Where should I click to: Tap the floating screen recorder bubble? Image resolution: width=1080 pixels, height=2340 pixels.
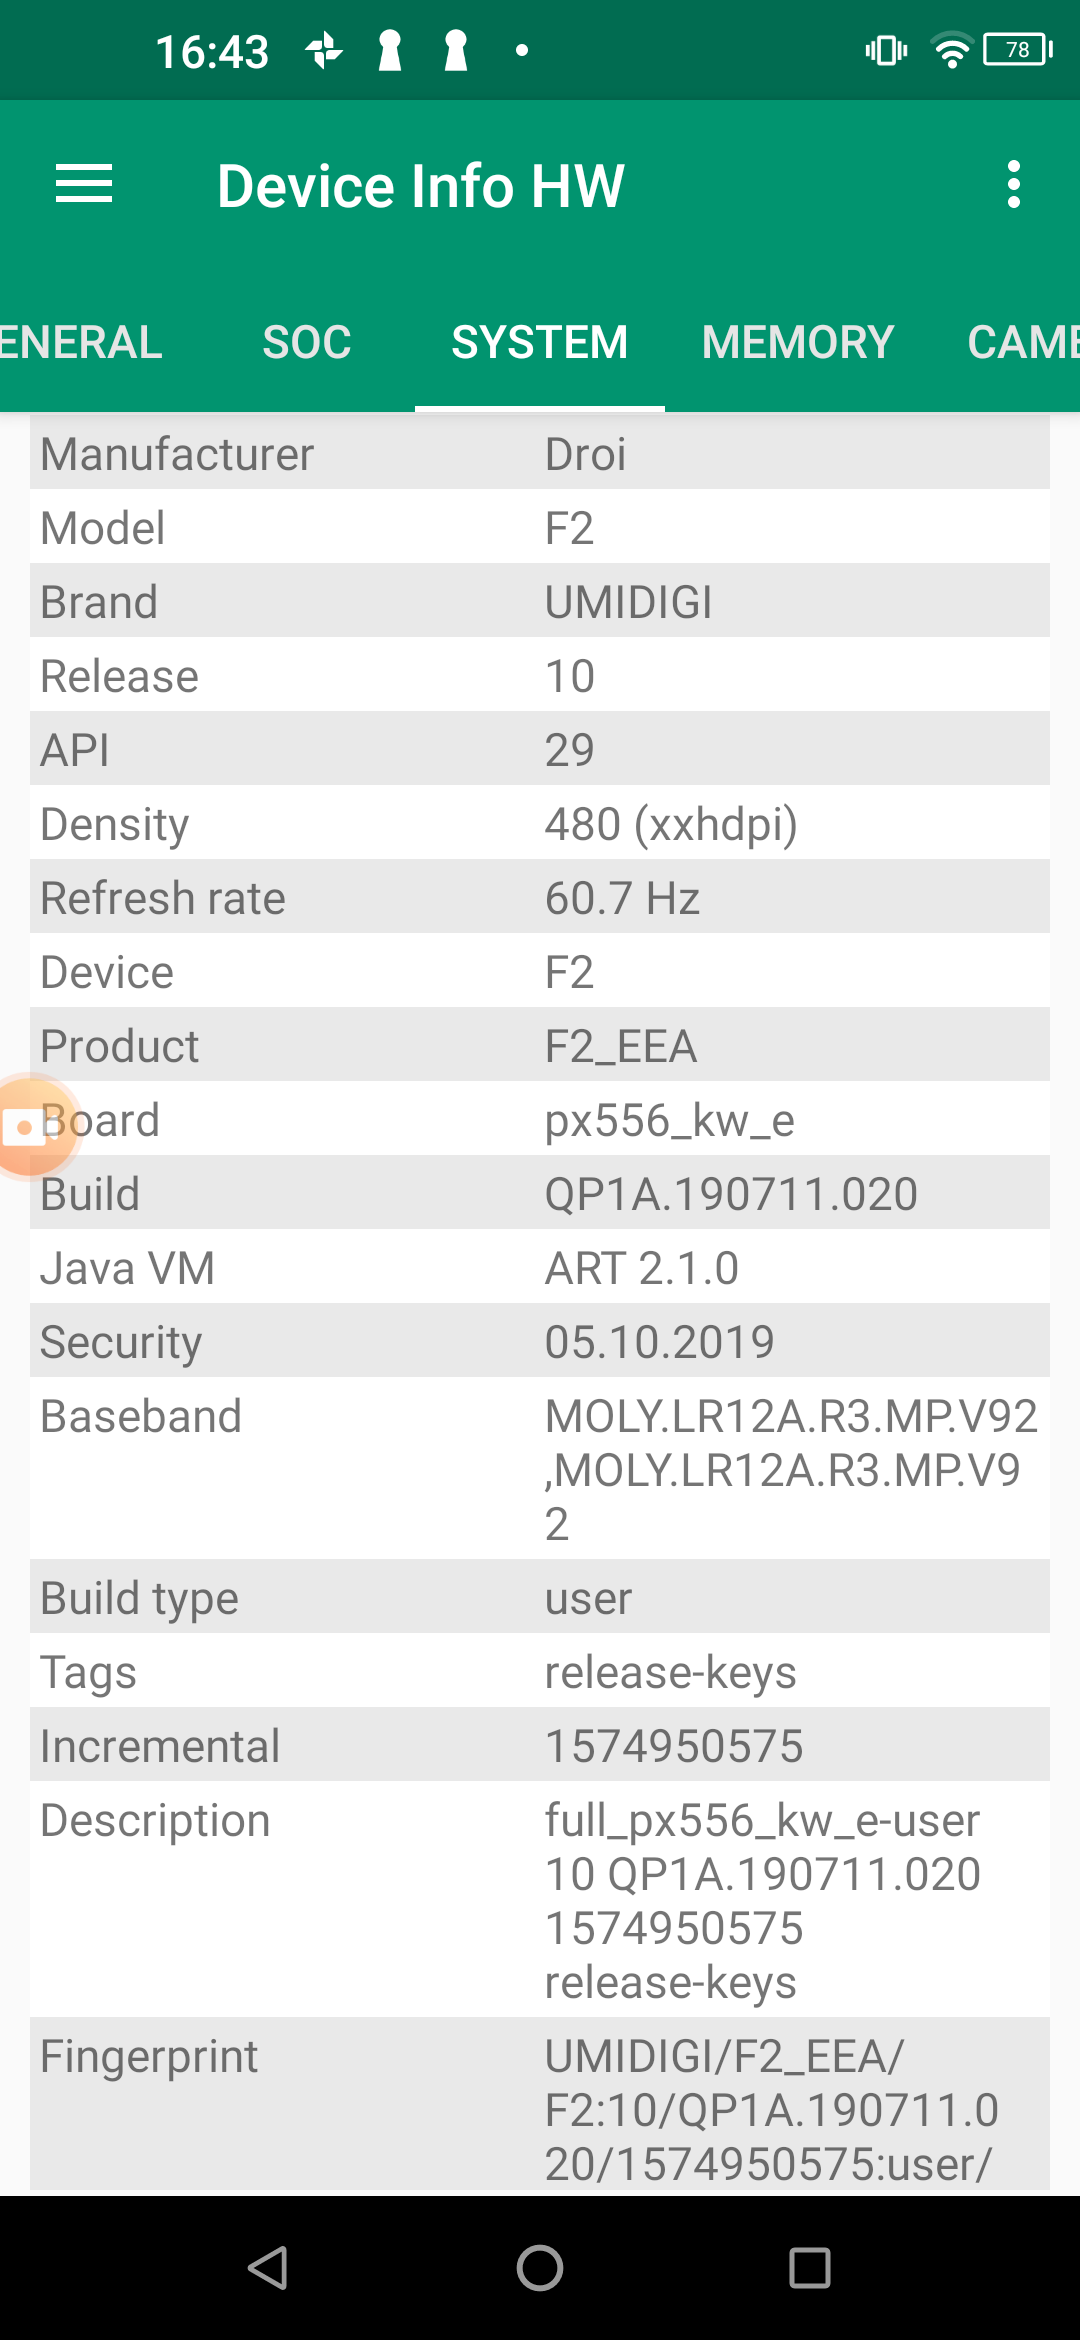pyautogui.click(x=30, y=1127)
